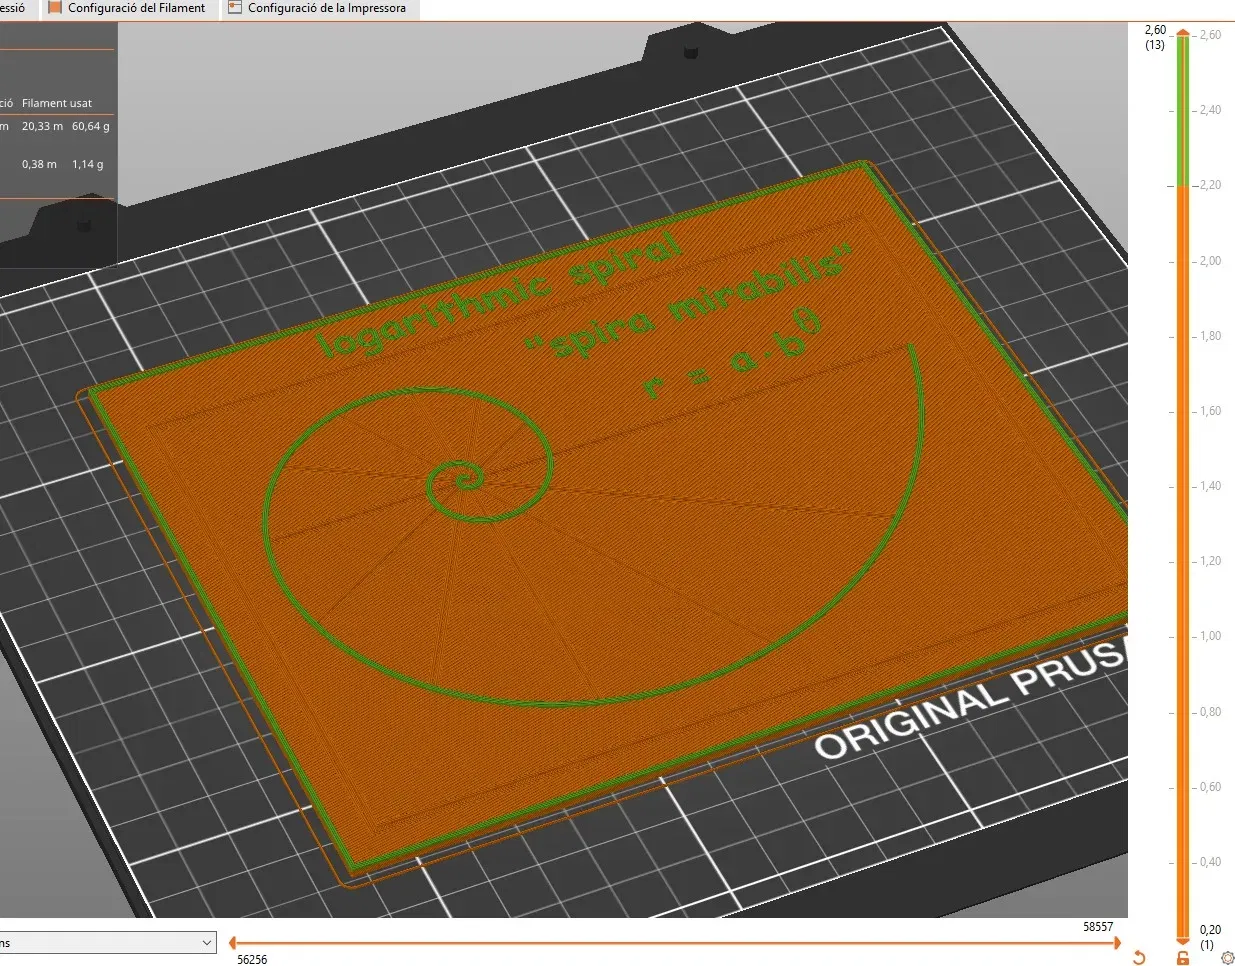Grab the left thumb of the horizontal moves slider
This screenshot has height=966, width=1235.
click(x=232, y=942)
